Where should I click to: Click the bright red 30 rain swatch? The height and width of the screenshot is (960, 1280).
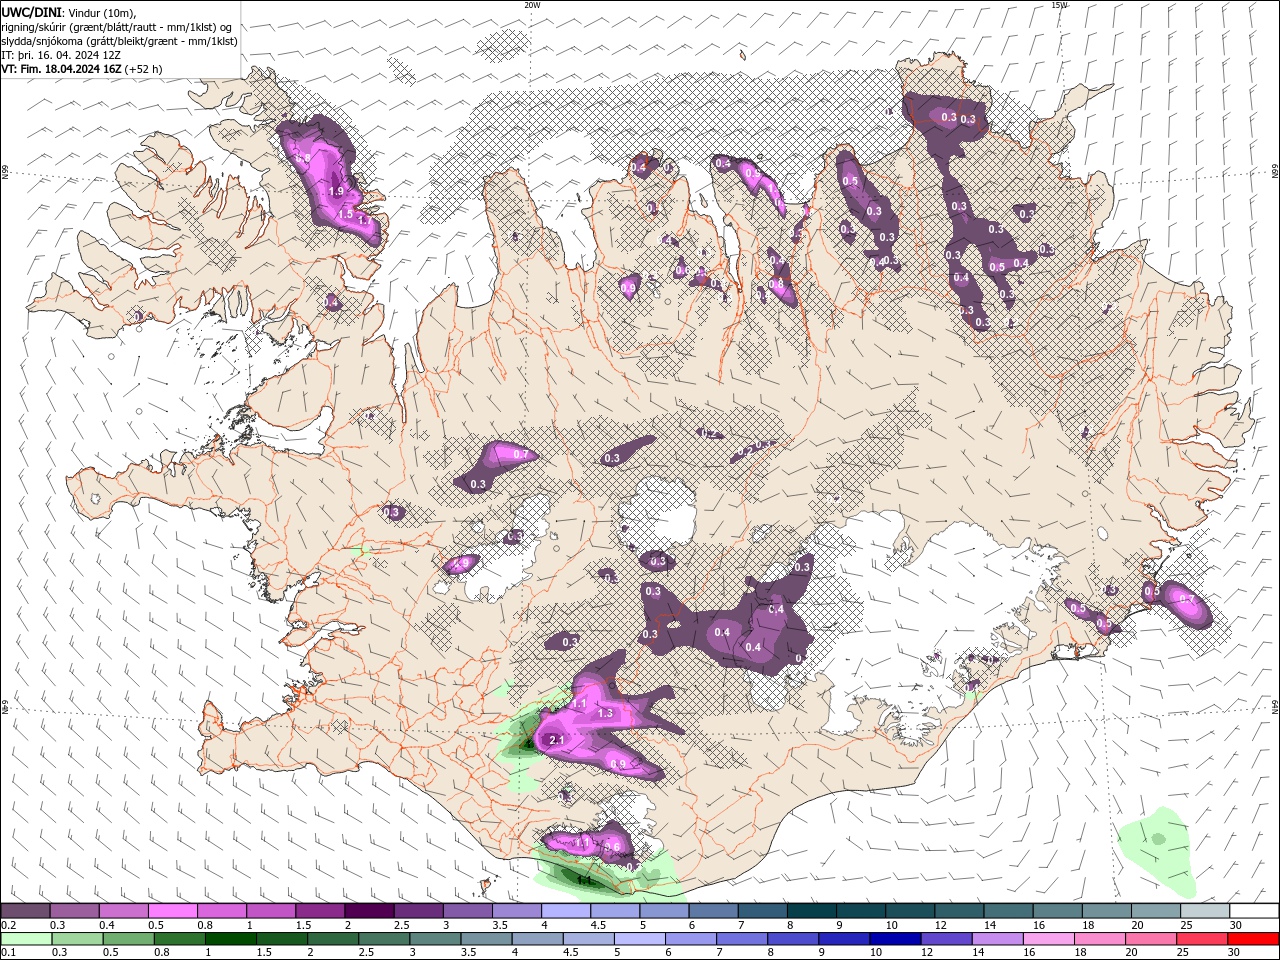(x=1253, y=938)
